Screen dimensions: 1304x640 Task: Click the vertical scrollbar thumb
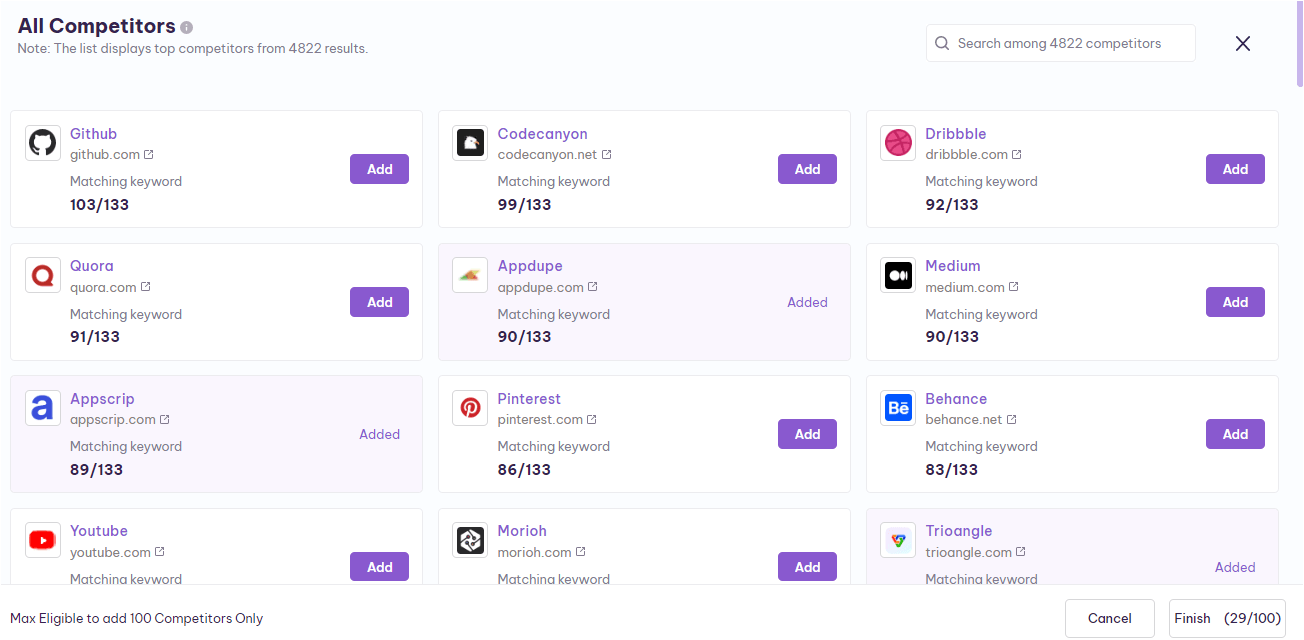1299,45
